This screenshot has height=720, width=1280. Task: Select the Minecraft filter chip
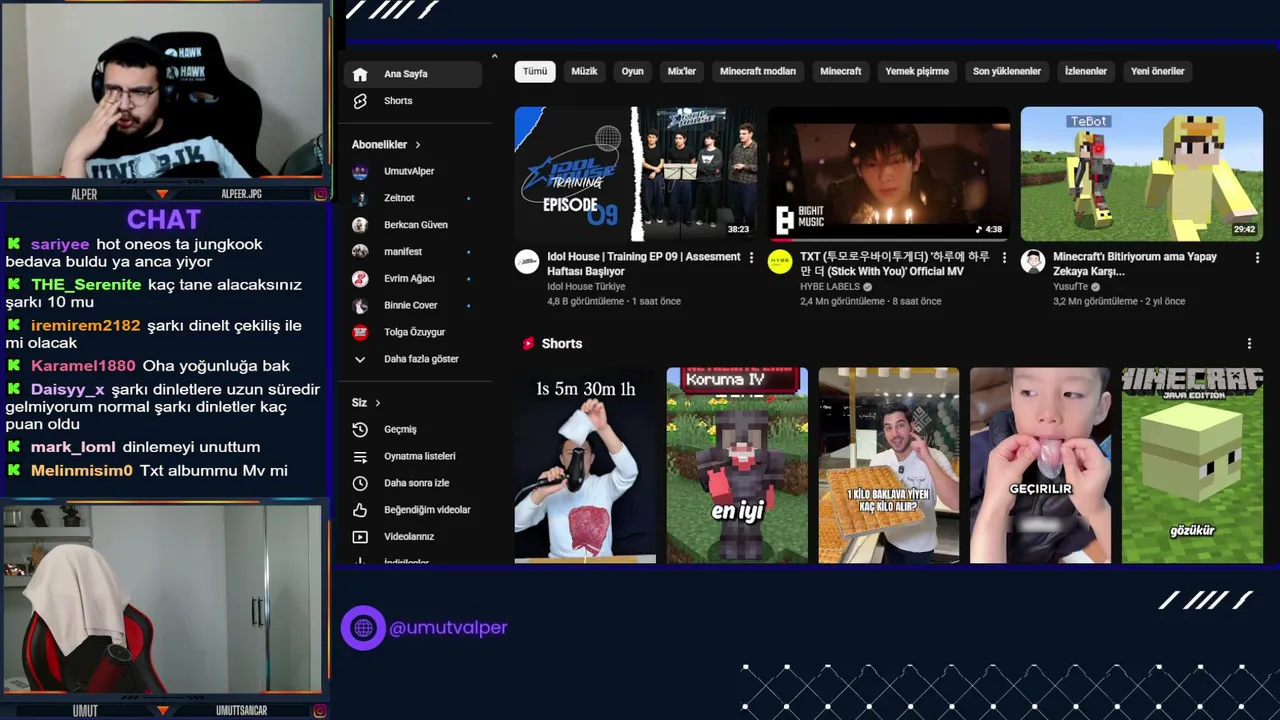(841, 72)
